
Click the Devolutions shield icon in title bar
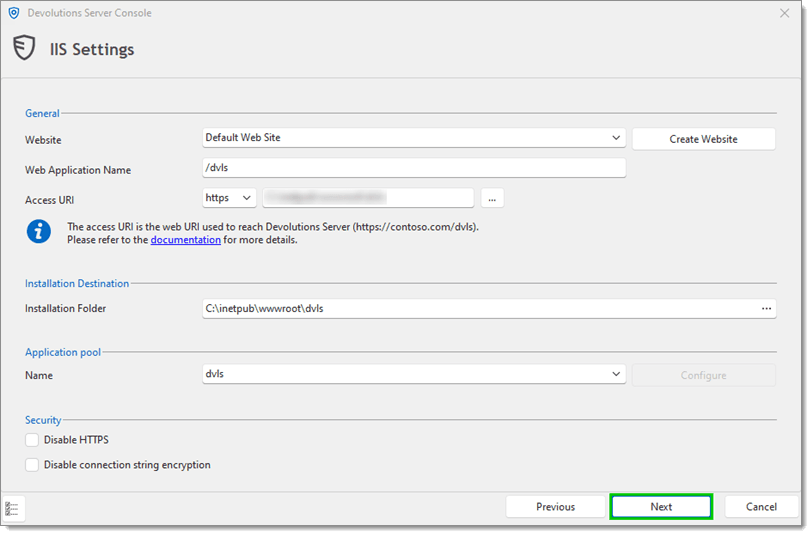[14, 13]
